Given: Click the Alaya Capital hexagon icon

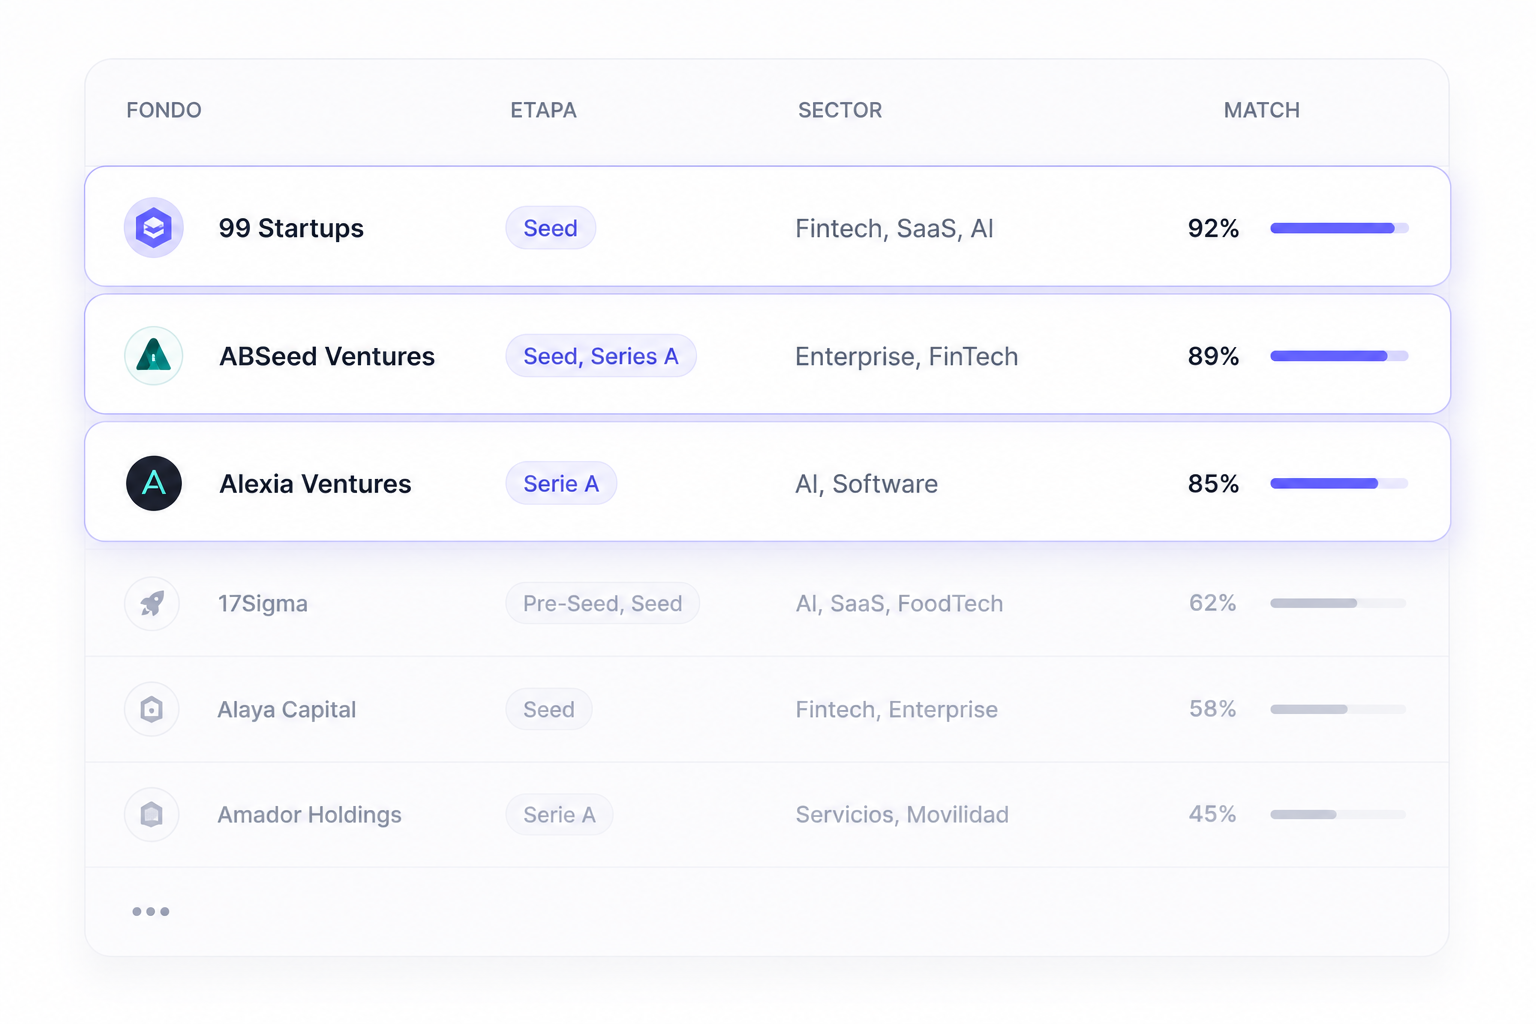Looking at the screenshot, I should click(152, 710).
